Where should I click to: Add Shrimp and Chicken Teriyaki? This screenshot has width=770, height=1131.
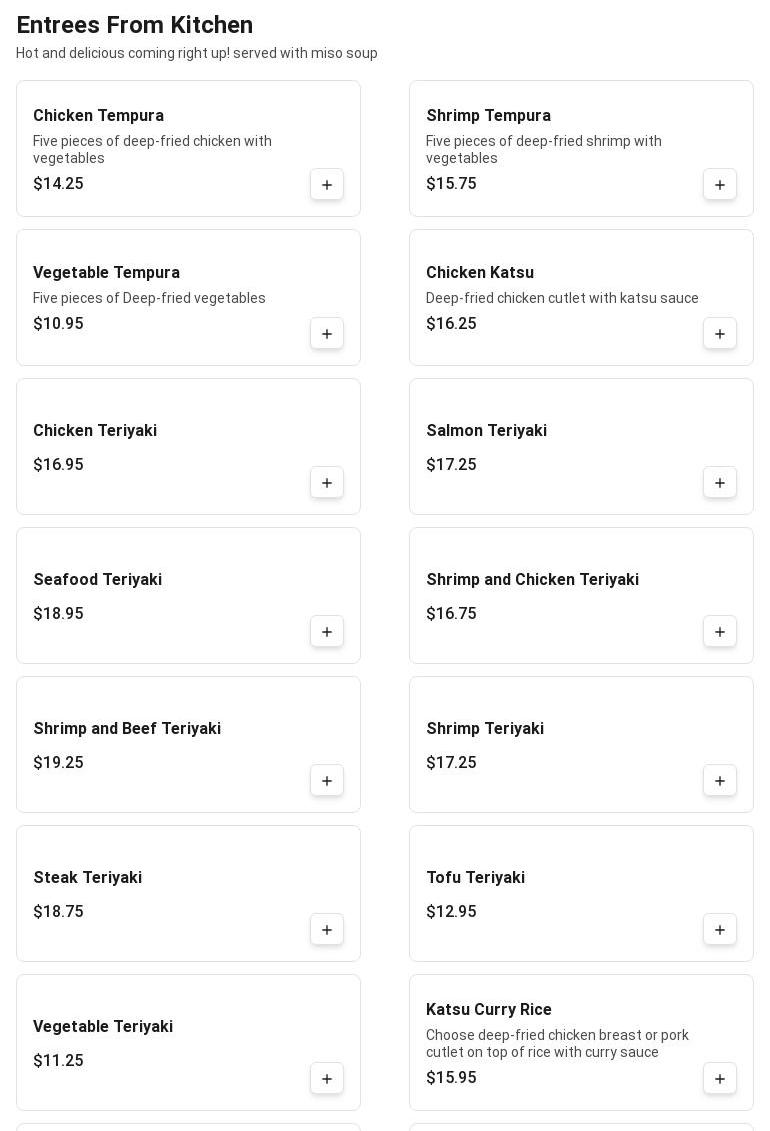tap(720, 632)
